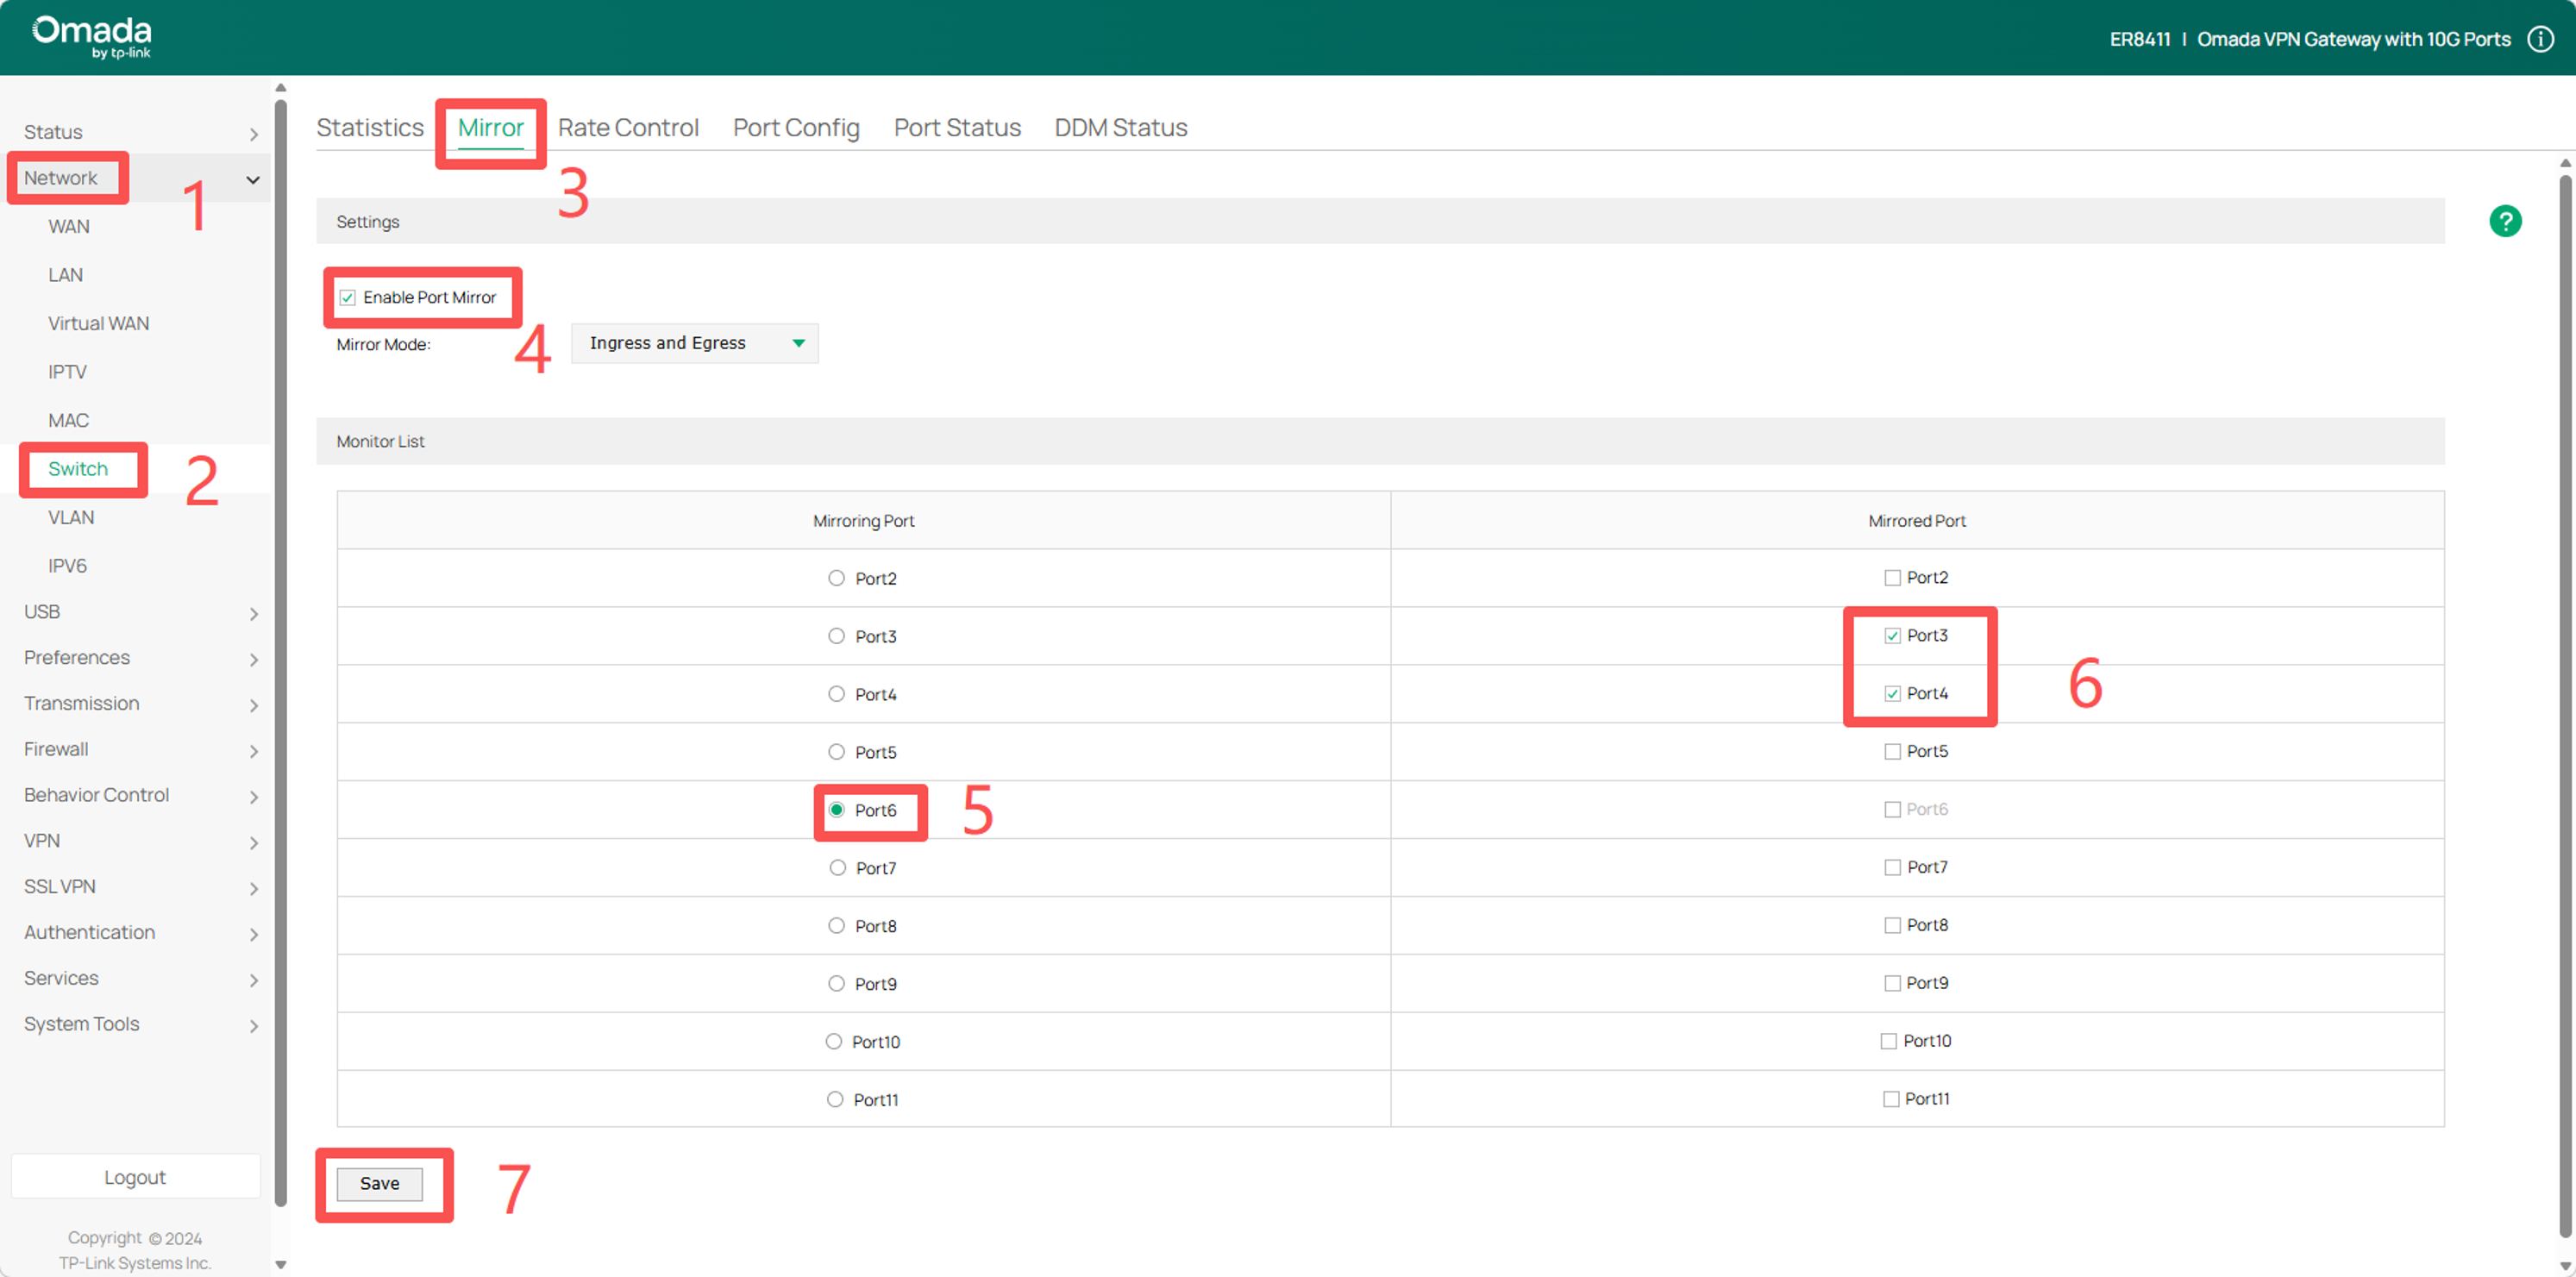Choose Port5 as mirroring port

point(836,752)
